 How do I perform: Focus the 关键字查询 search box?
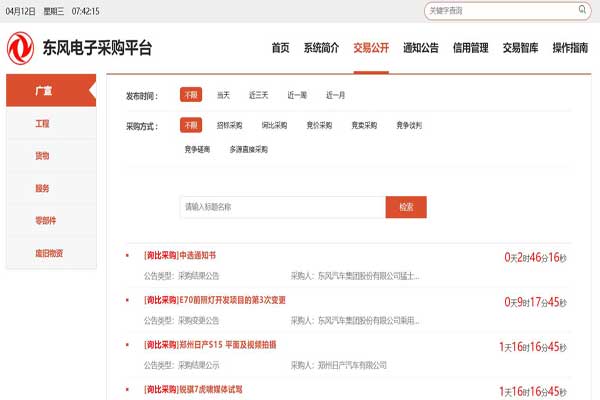click(x=507, y=11)
